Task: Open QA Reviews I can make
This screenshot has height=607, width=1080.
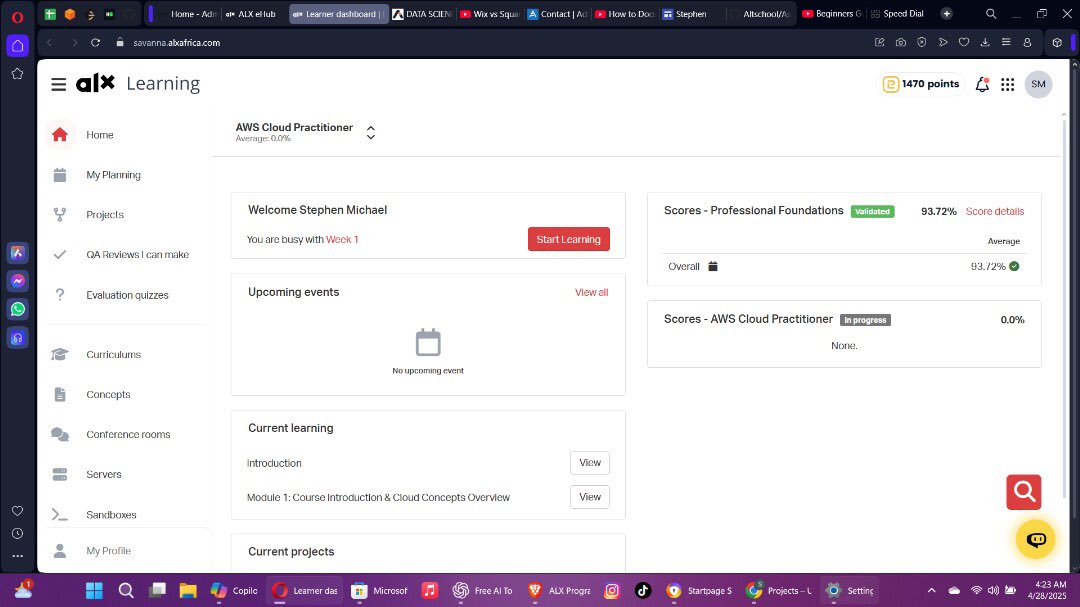Action: (137, 255)
